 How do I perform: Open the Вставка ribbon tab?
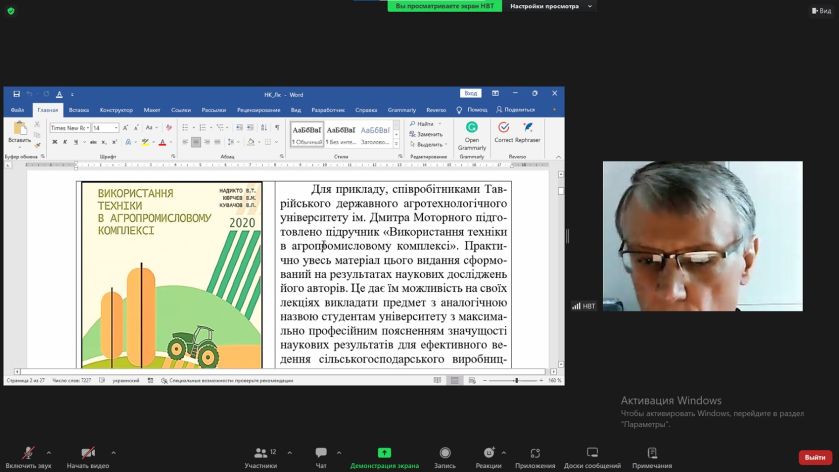pyautogui.click(x=79, y=110)
